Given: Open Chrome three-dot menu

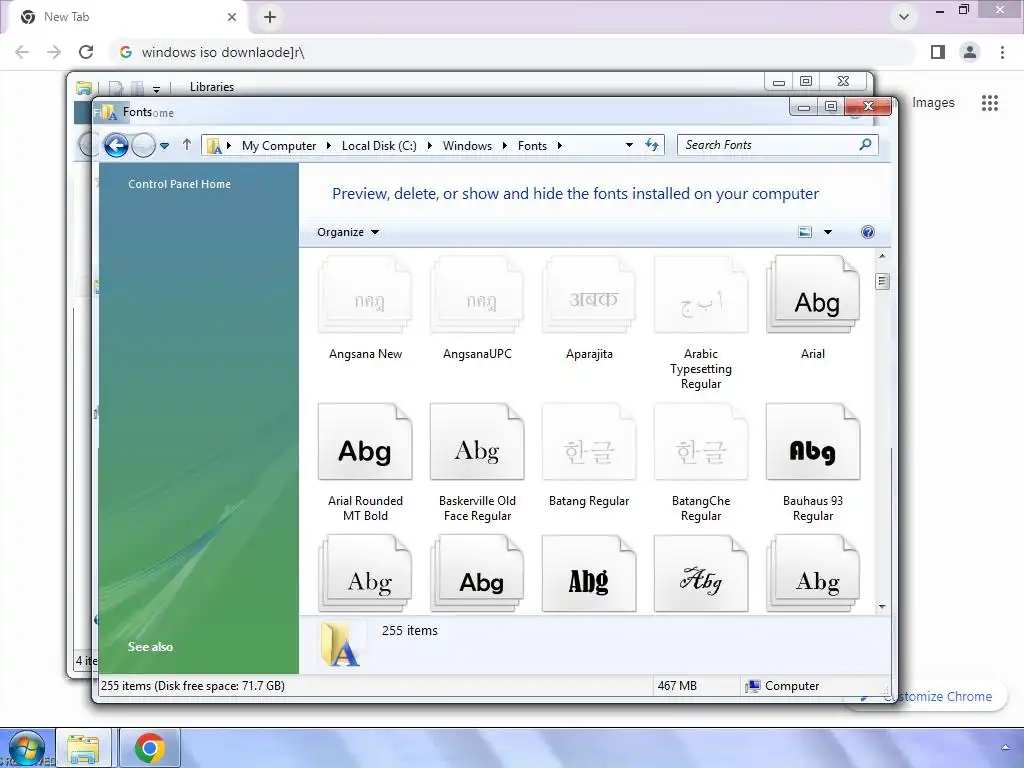Looking at the screenshot, I should tap(1002, 52).
